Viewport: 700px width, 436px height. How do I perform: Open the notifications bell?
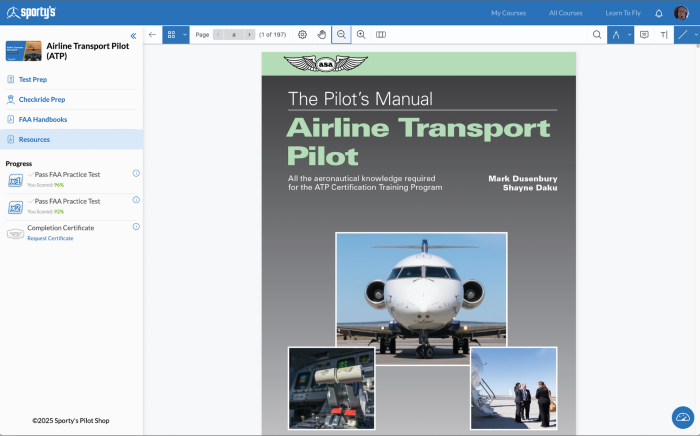click(659, 13)
